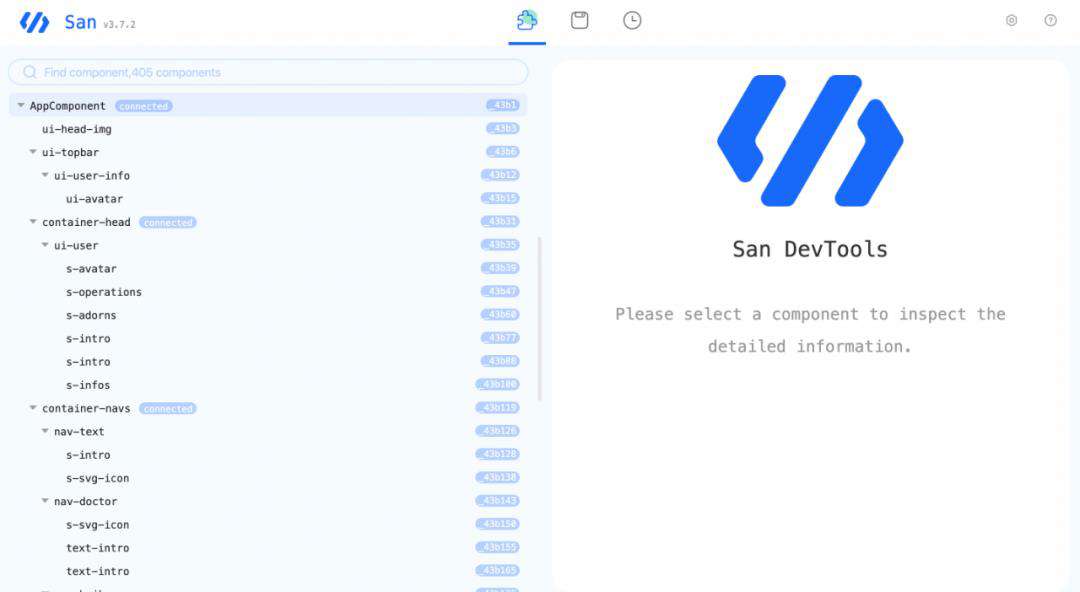
Task: Click the connected tag beside AppComponent
Action: [143, 106]
